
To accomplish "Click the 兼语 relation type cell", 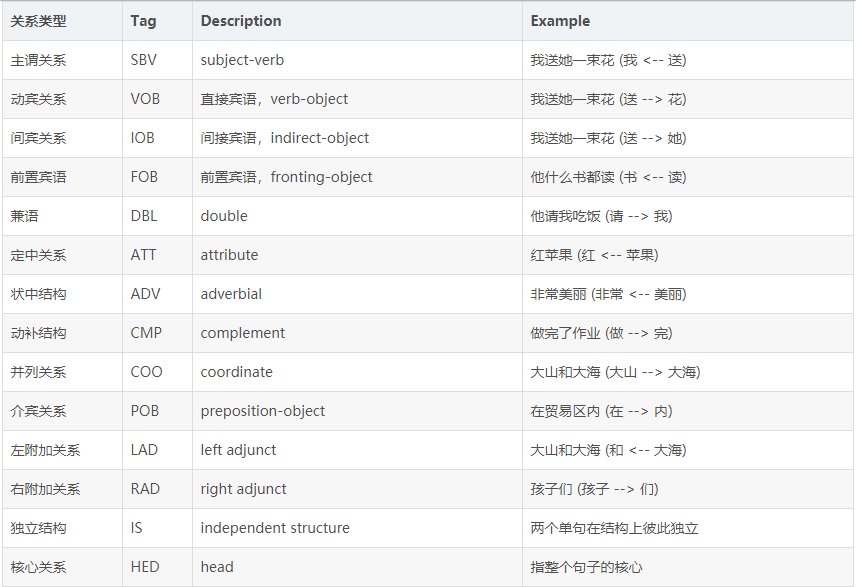I will click(24, 216).
